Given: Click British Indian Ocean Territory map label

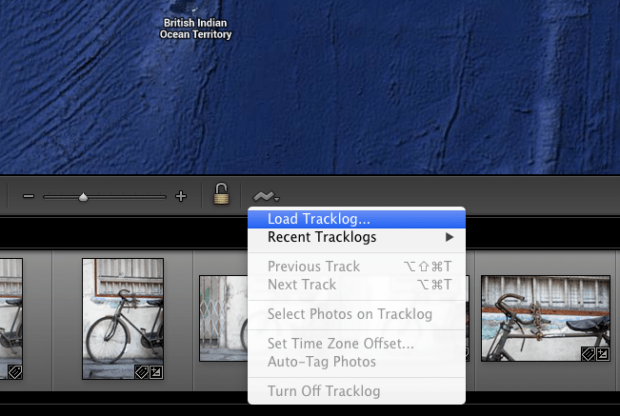Looking at the screenshot, I should tap(195, 28).
